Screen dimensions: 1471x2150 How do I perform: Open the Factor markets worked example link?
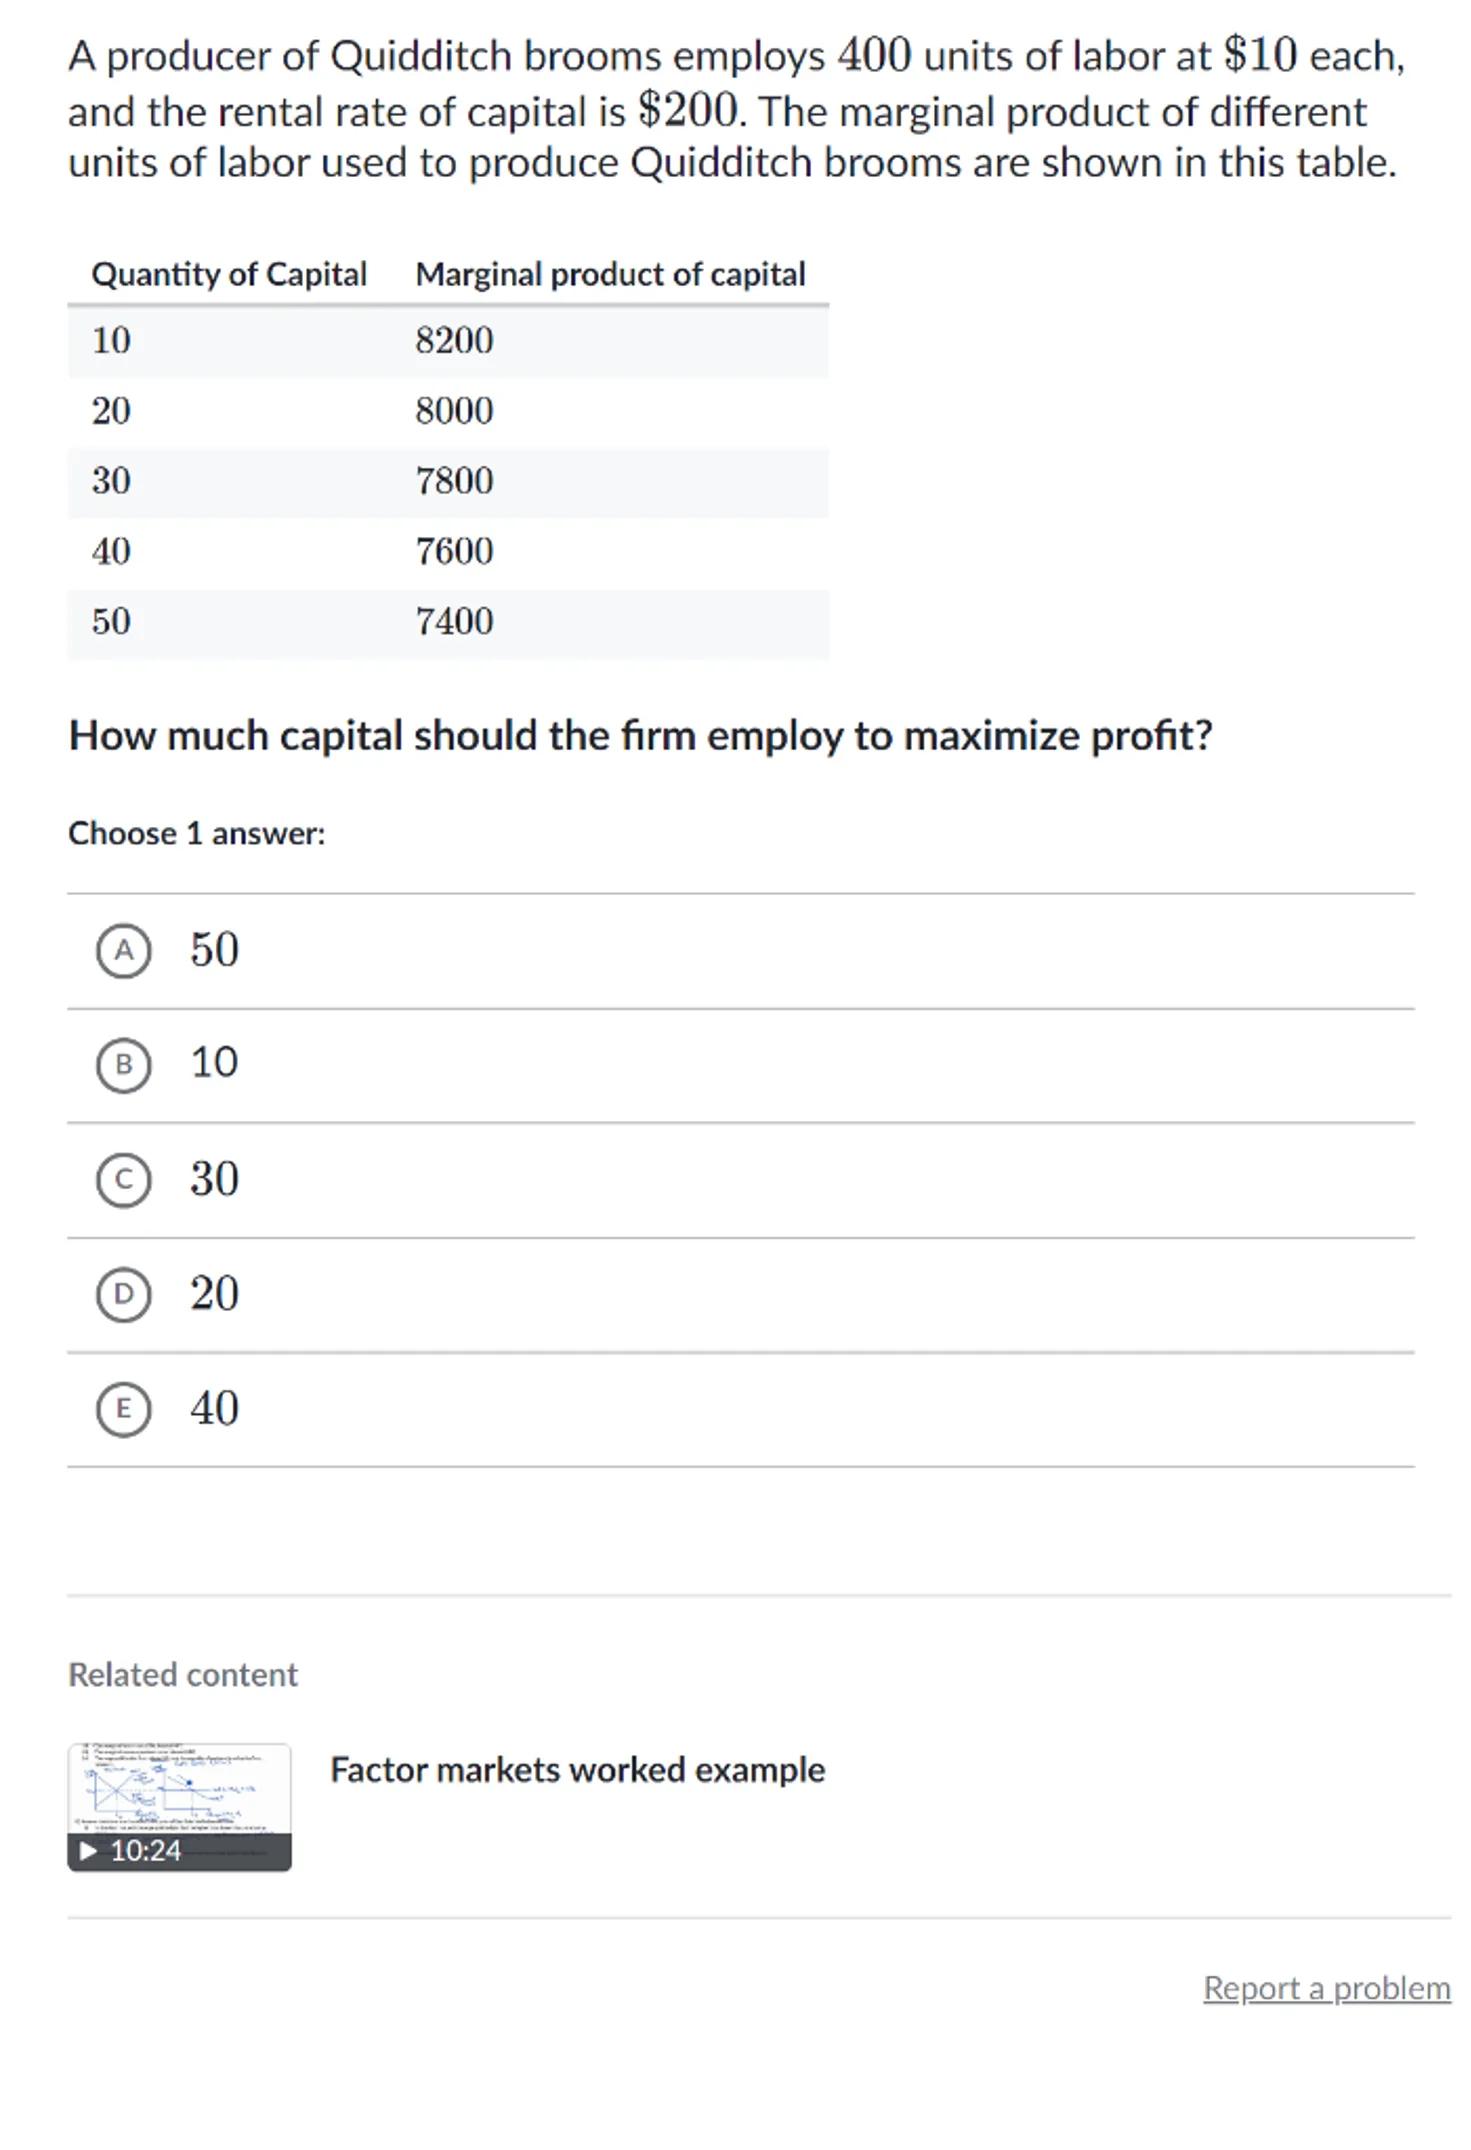click(x=577, y=1770)
